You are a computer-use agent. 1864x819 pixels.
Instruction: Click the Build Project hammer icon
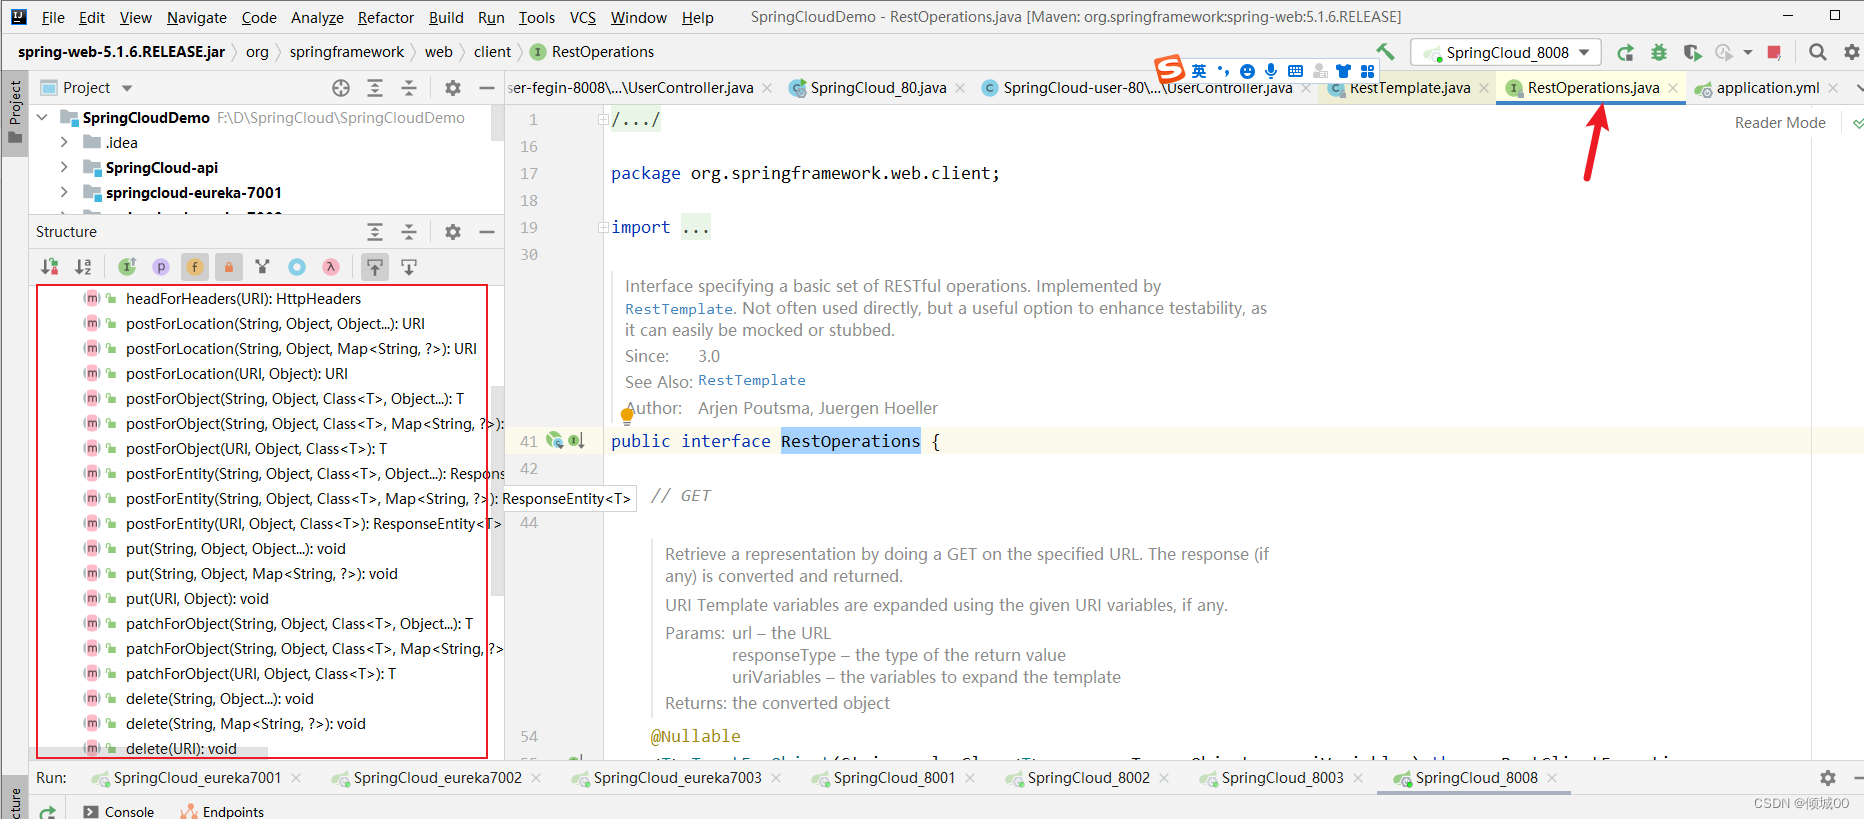1385,52
